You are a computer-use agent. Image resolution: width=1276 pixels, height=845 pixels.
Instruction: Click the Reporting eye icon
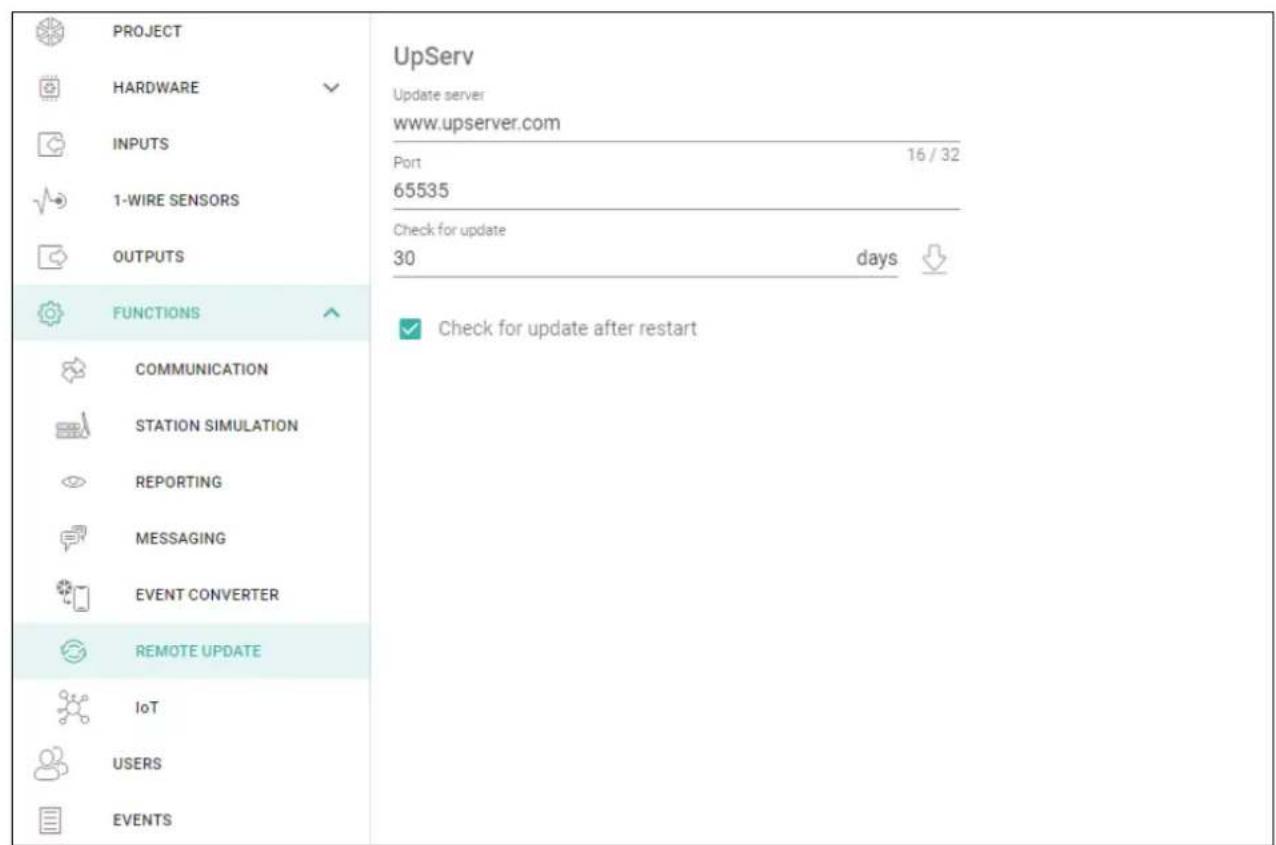coord(74,482)
